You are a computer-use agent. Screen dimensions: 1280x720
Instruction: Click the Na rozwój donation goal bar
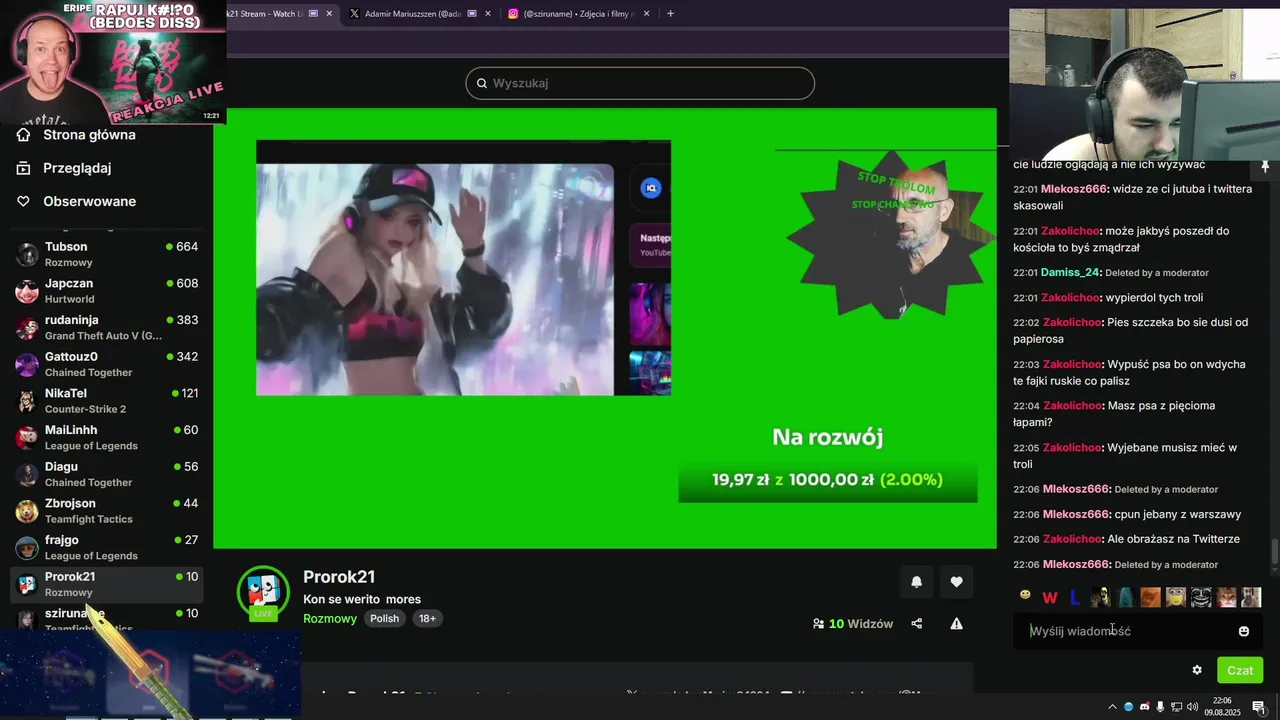click(828, 480)
